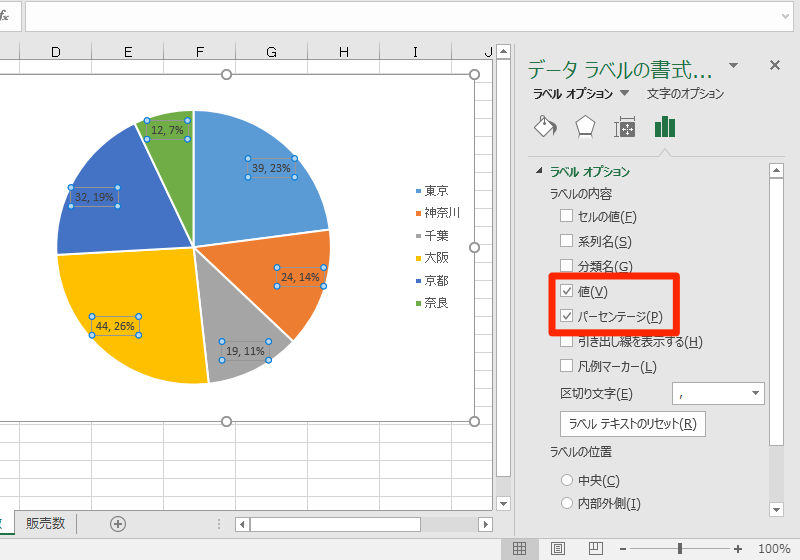
Task: Select the 12, 7% data label
Action: pos(167,130)
